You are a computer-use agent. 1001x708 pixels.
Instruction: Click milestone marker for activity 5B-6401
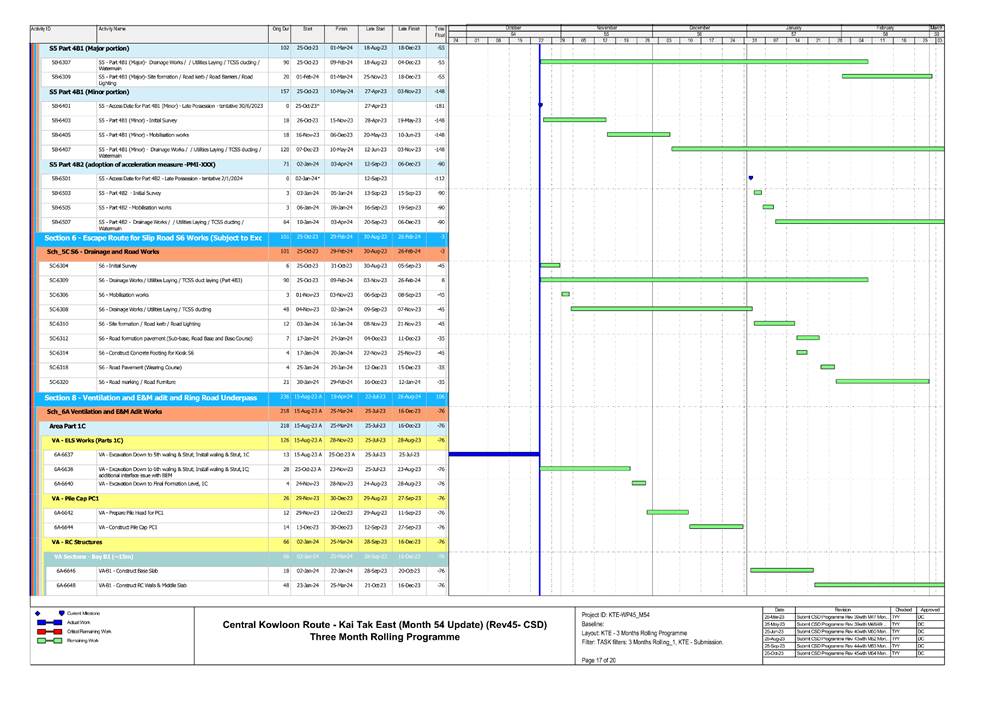point(540,105)
